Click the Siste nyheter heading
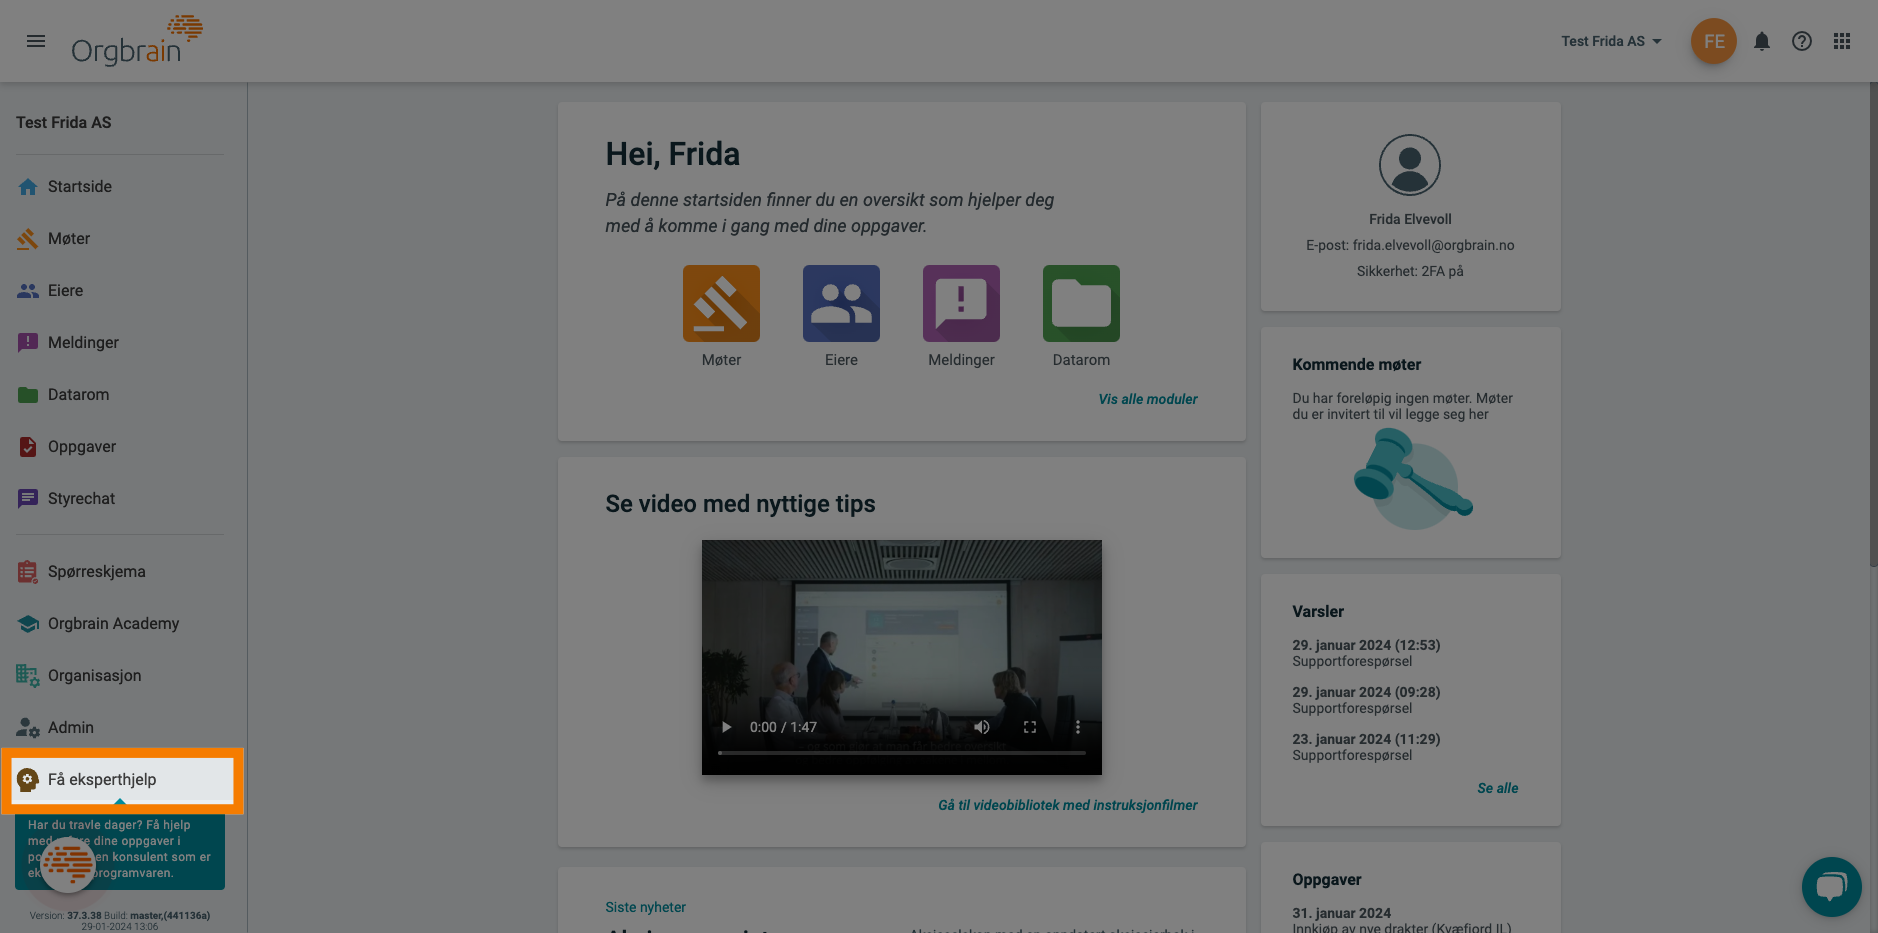The width and height of the screenshot is (1878, 933). [645, 907]
